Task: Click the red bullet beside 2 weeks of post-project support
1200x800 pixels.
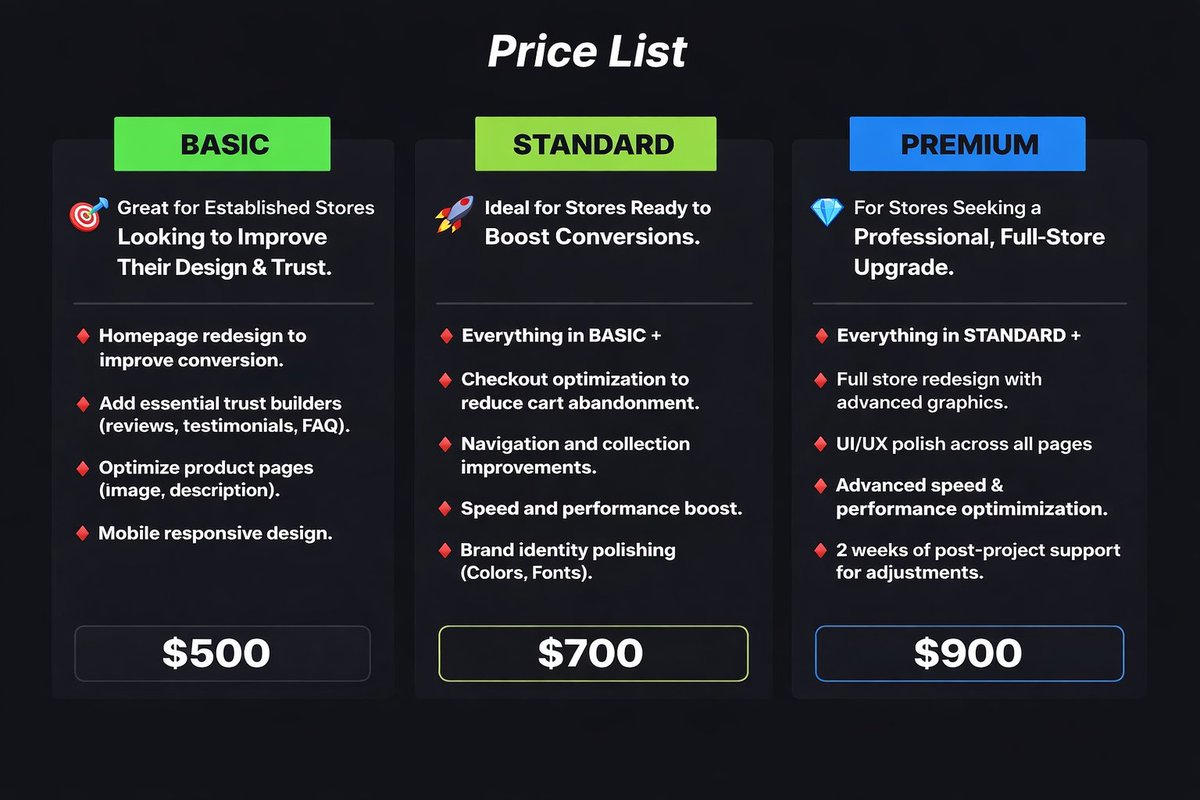Action: pyautogui.click(x=820, y=550)
